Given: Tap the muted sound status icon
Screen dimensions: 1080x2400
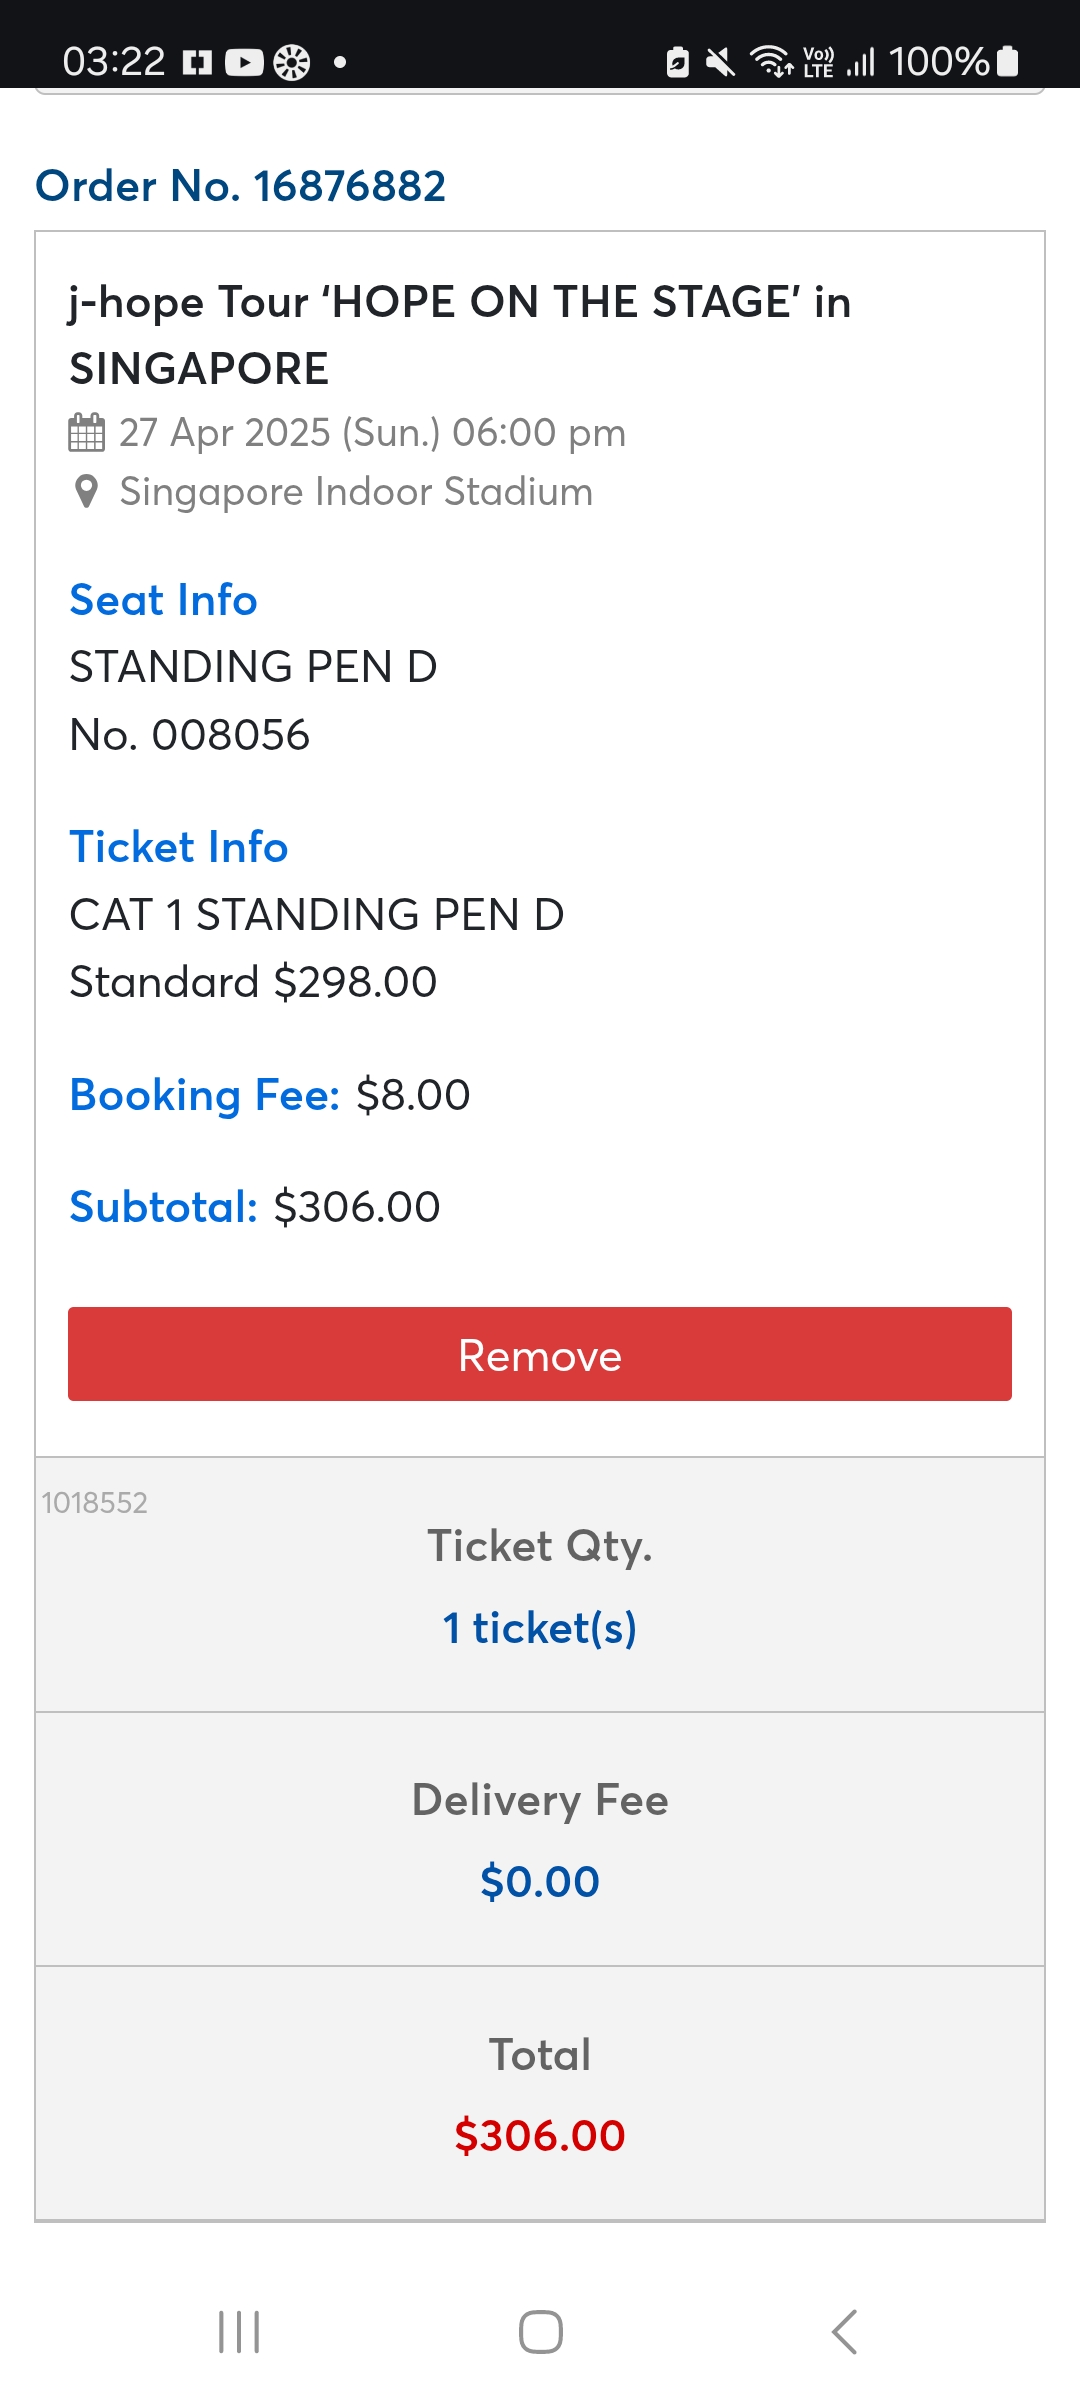Looking at the screenshot, I should [x=720, y=63].
